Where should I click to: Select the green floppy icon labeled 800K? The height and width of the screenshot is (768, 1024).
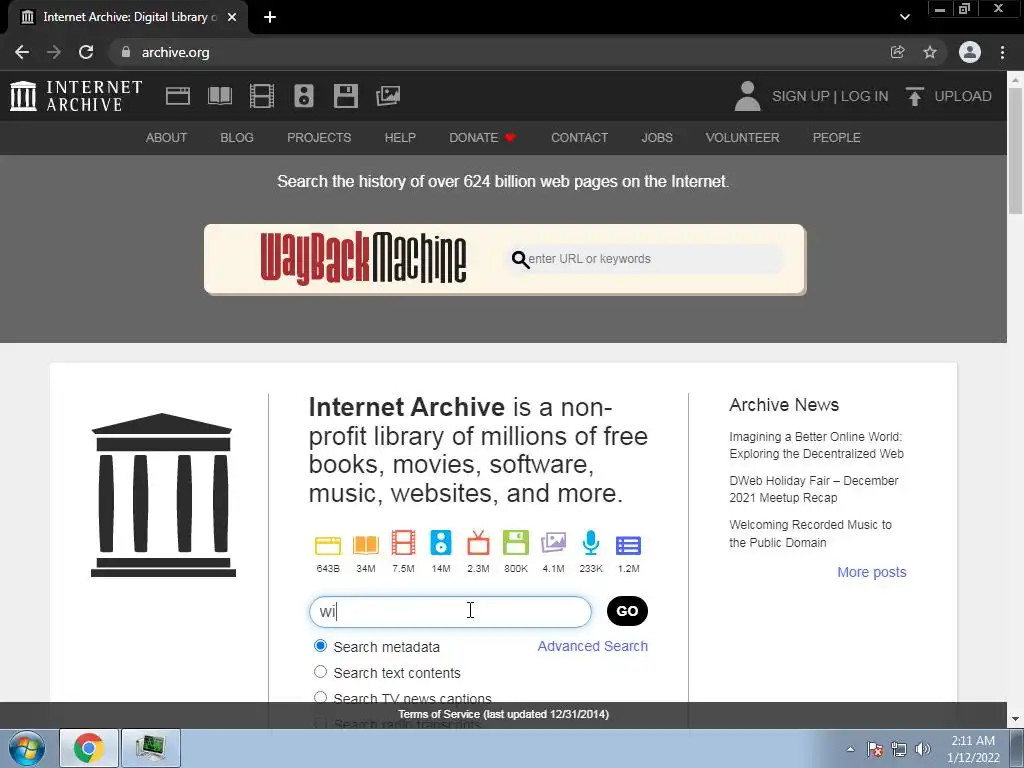coord(516,543)
